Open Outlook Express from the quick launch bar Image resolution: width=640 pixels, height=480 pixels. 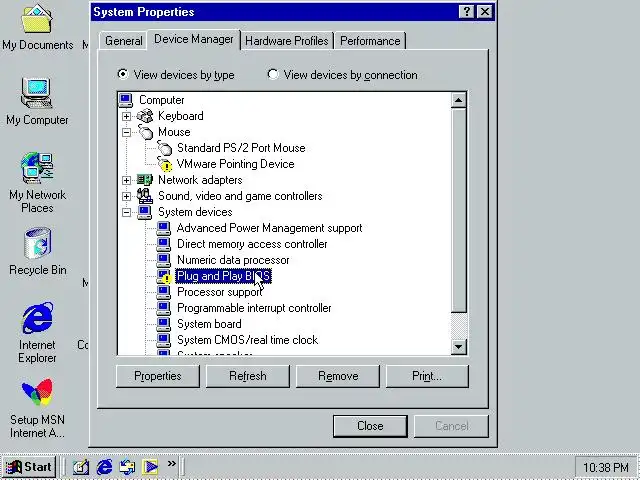coord(127,467)
